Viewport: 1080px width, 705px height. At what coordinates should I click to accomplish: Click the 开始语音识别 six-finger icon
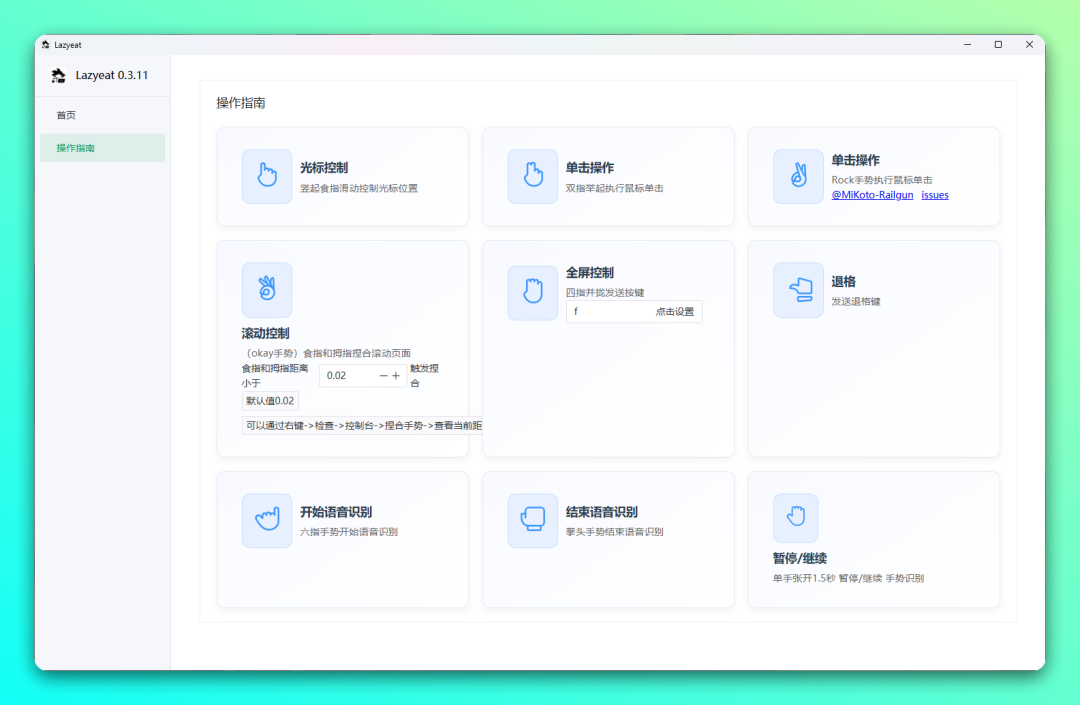tap(267, 520)
